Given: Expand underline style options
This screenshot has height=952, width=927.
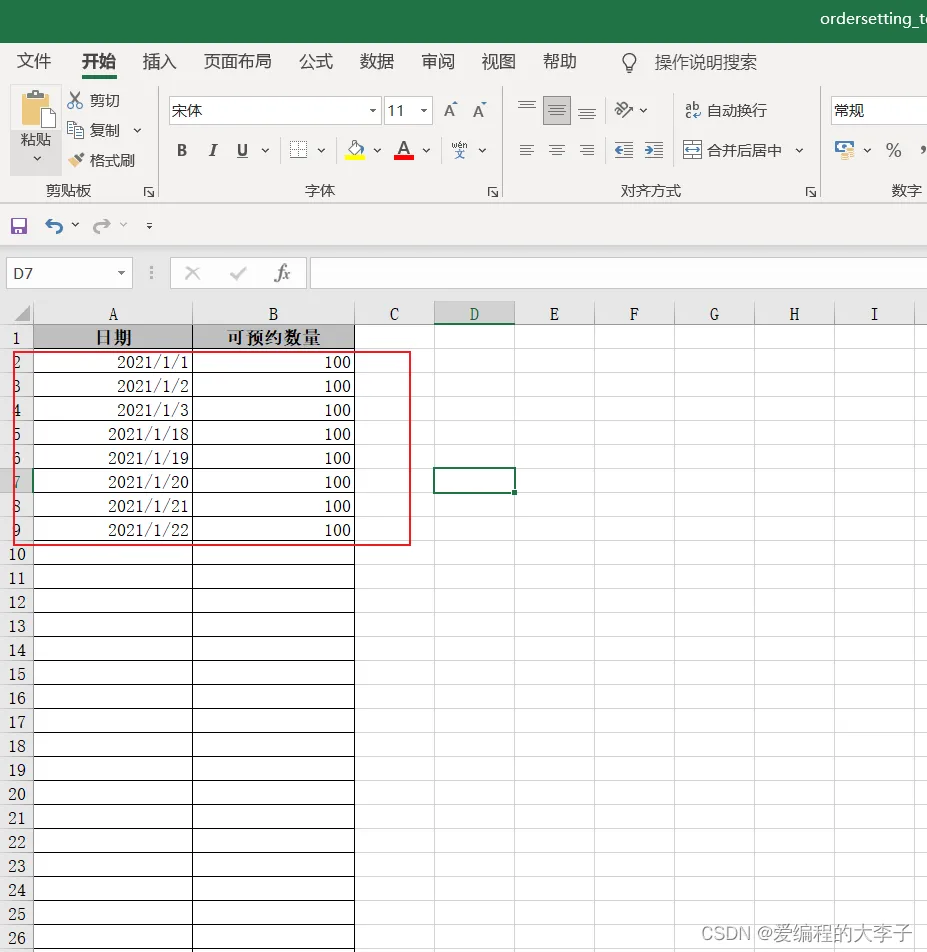Looking at the screenshot, I should pos(265,150).
